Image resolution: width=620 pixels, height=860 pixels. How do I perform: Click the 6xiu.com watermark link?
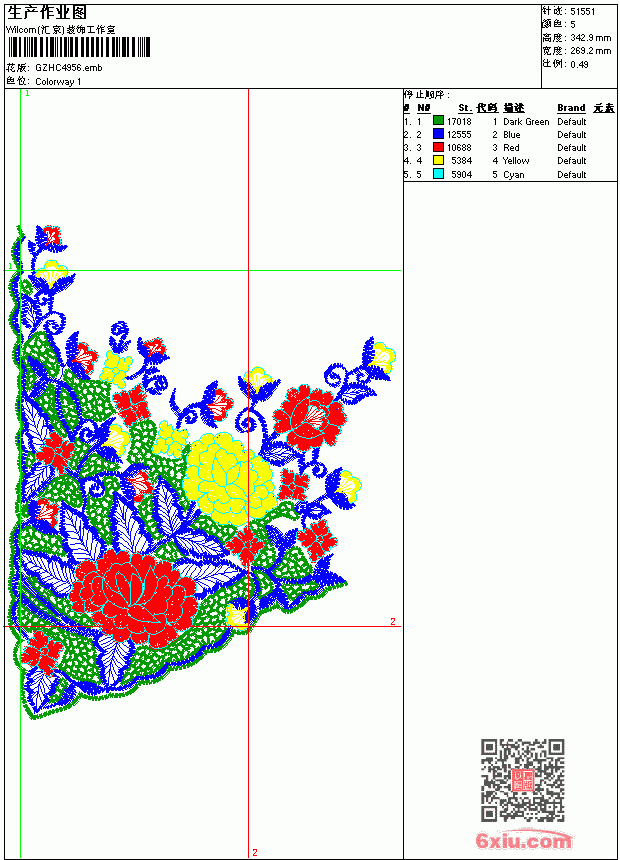[x=523, y=840]
